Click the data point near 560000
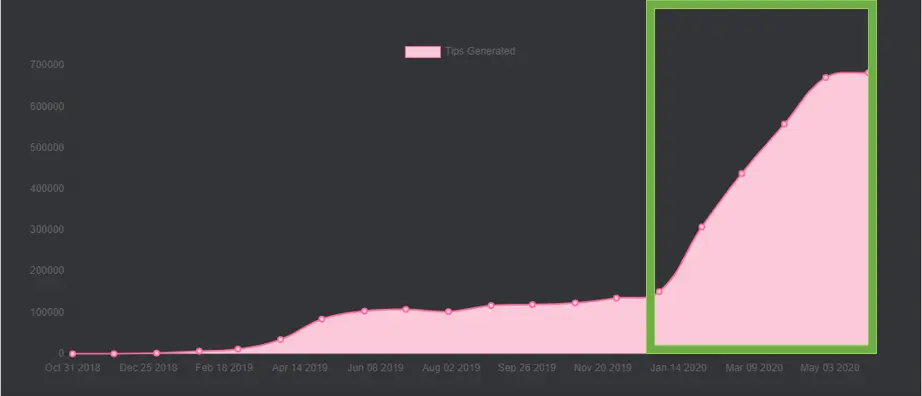This screenshot has height=396, width=922. click(784, 124)
